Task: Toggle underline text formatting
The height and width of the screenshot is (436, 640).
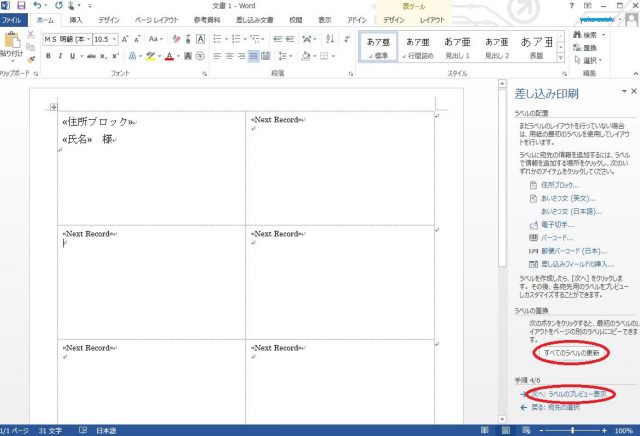Action: (x=73, y=56)
